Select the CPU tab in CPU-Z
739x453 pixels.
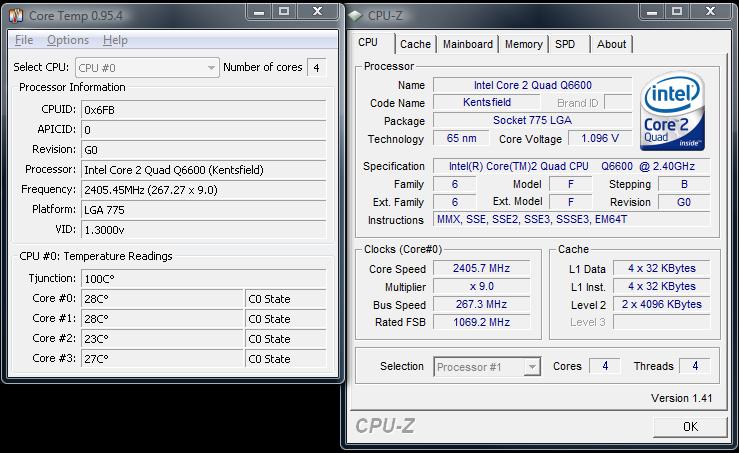(x=368, y=42)
